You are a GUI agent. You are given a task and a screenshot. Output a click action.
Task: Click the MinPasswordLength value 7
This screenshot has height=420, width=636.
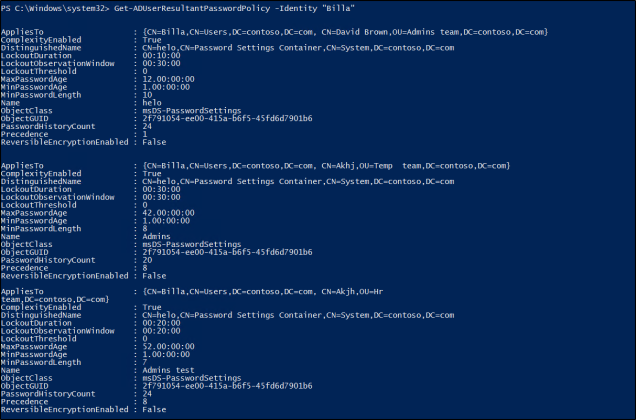[144, 366]
